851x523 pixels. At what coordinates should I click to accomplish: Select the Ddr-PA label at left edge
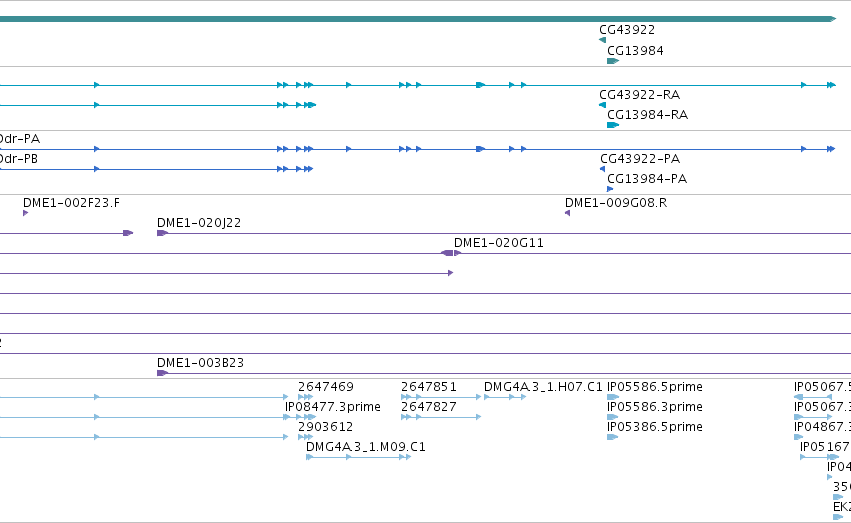point(20,139)
